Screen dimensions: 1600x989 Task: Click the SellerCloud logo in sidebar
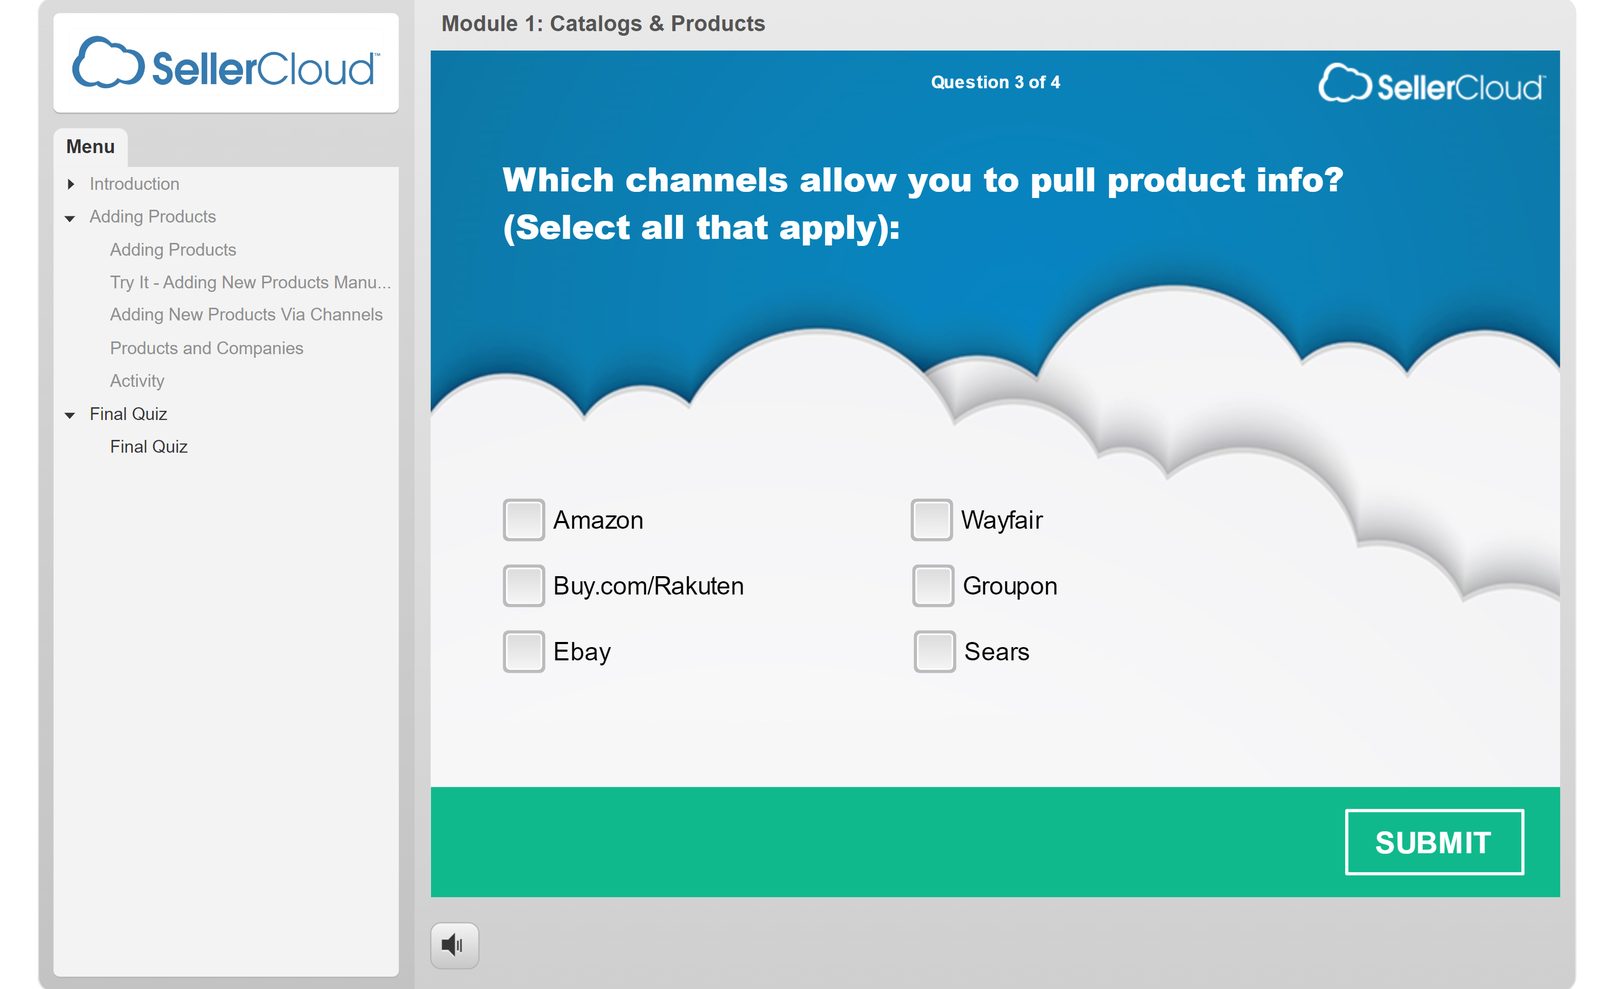(x=226, y=64)
